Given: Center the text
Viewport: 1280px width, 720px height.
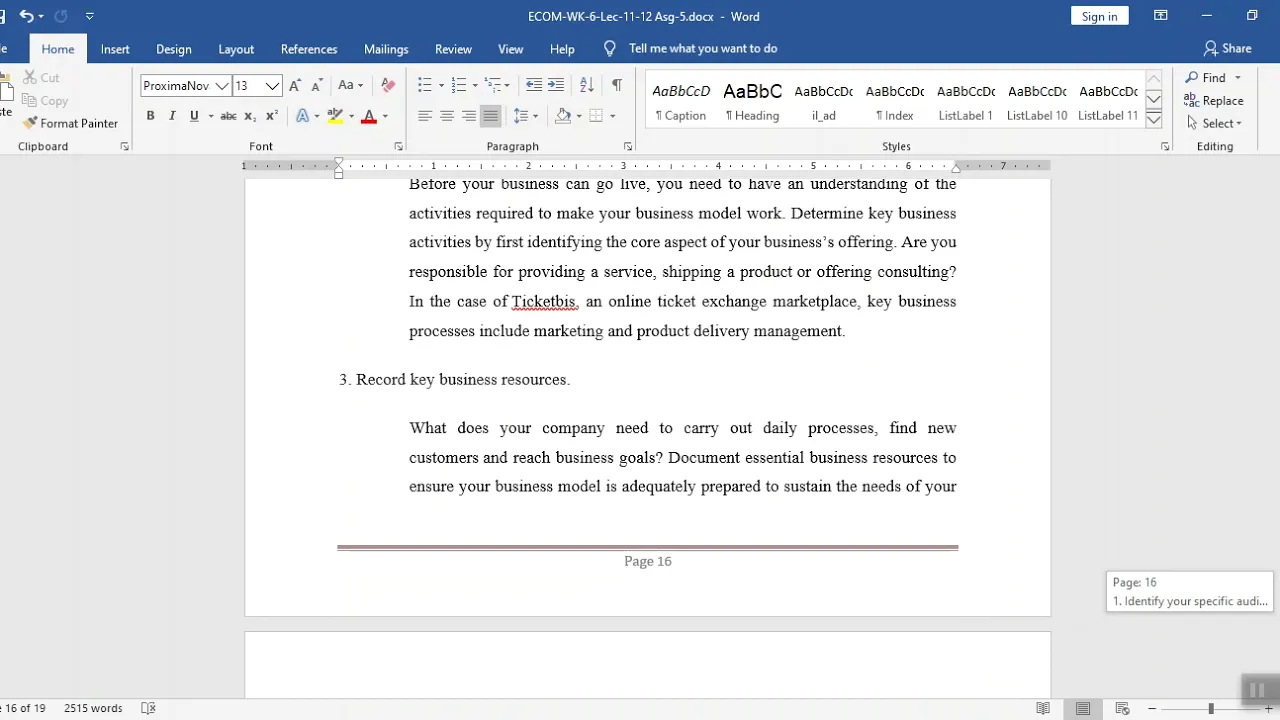Looking at the screenshot, I should click(447, 116).
